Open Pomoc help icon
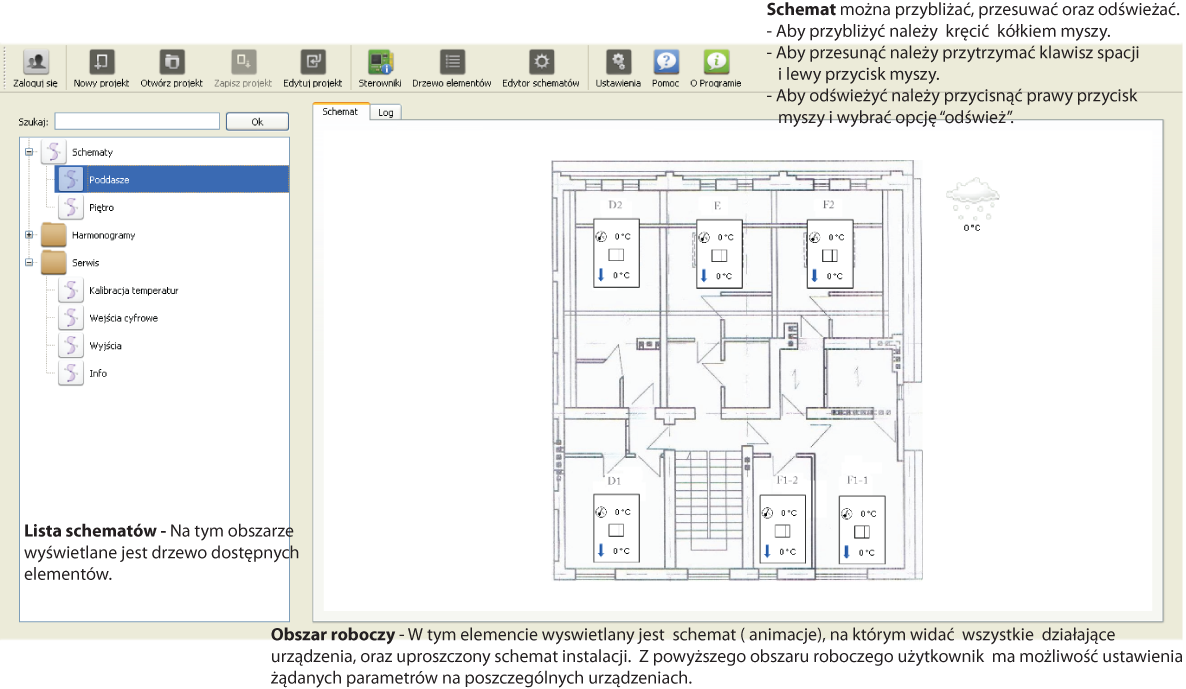Image resolution: width=1186 pixels, height=689 pixels. [666, 61]
